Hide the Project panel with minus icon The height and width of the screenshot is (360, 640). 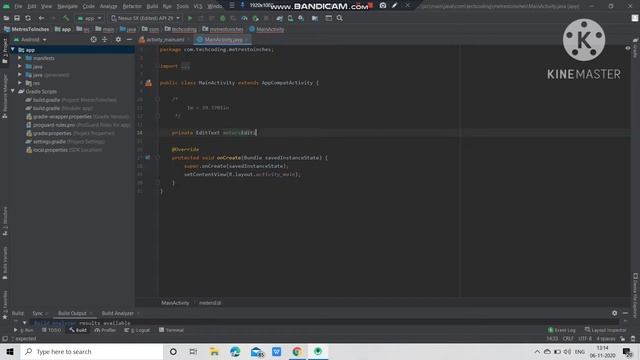click(129, 40)
